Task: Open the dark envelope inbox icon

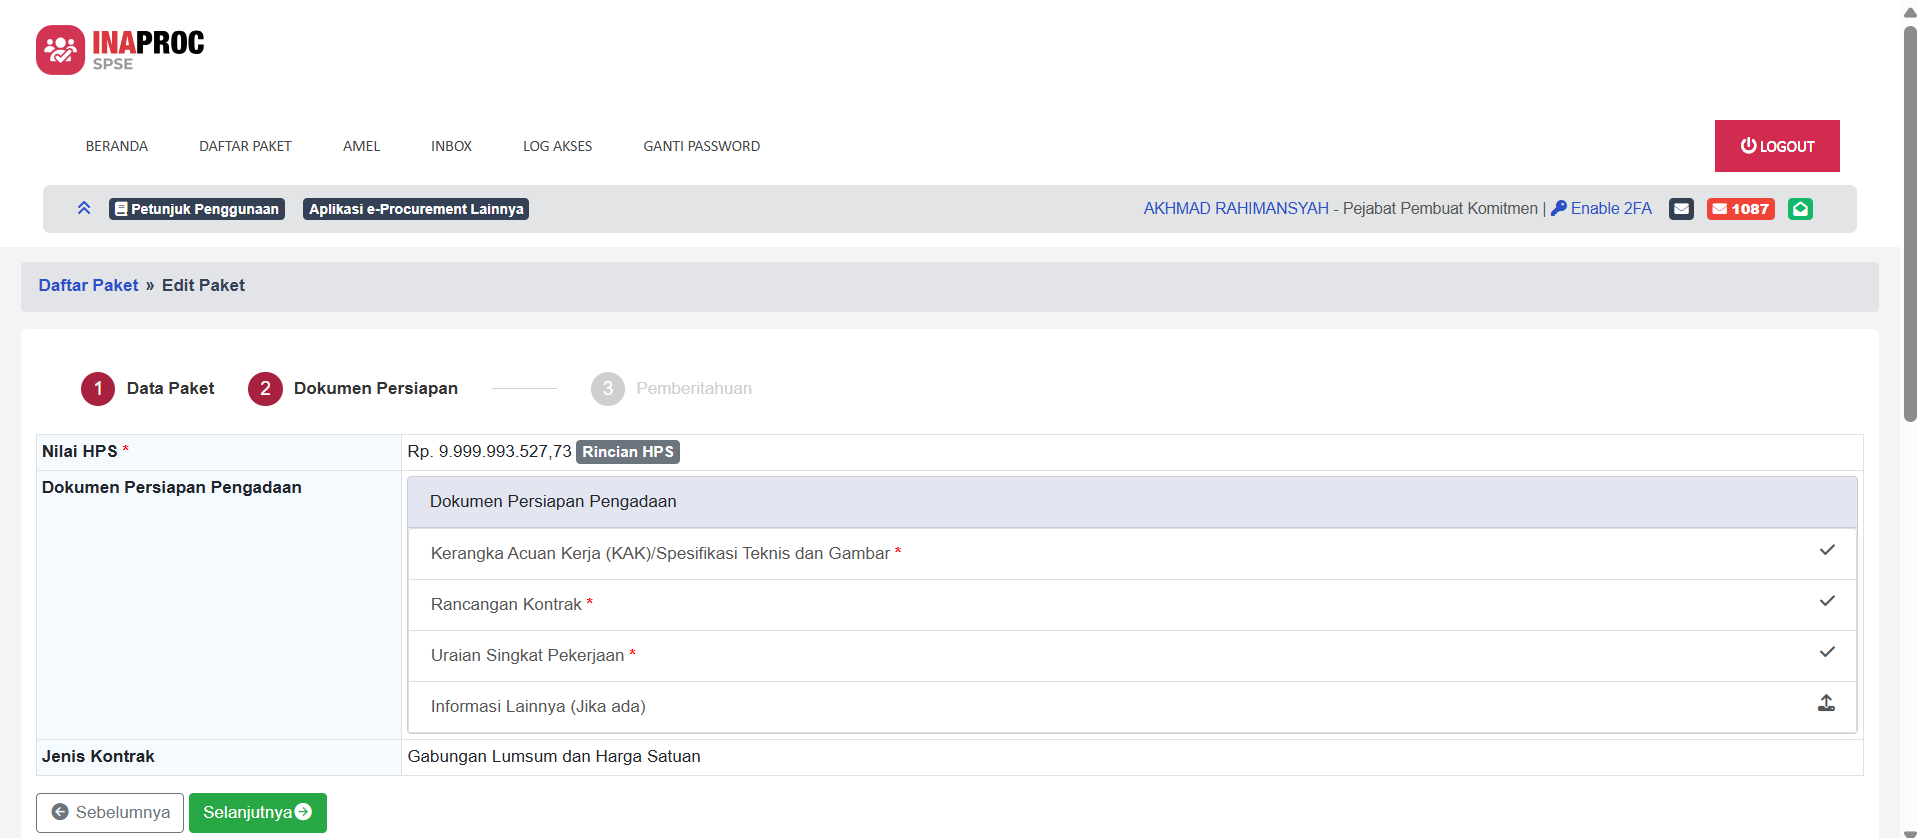Action: click(1681, 209)
